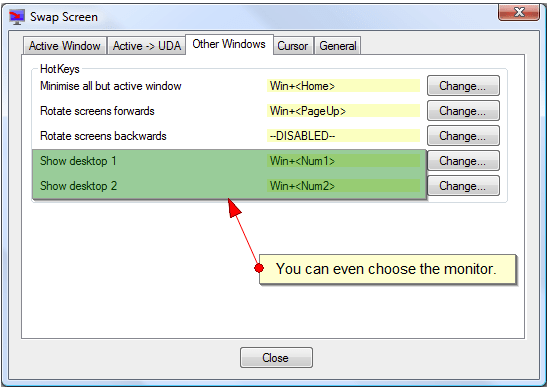This screenshot has height=390, width=549.
Task: Open the General tab
Action: tap(338, 46)
